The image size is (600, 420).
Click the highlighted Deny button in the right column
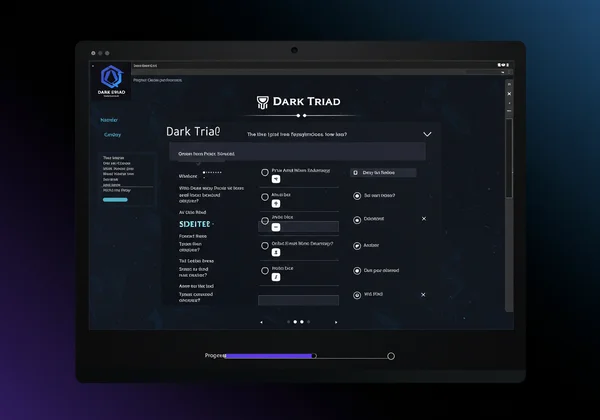pos(383,173)
